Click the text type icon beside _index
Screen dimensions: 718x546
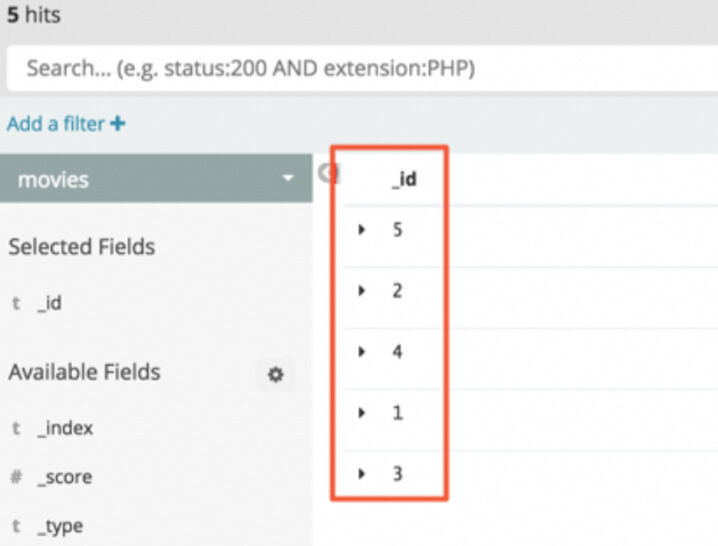pos(17,429)
